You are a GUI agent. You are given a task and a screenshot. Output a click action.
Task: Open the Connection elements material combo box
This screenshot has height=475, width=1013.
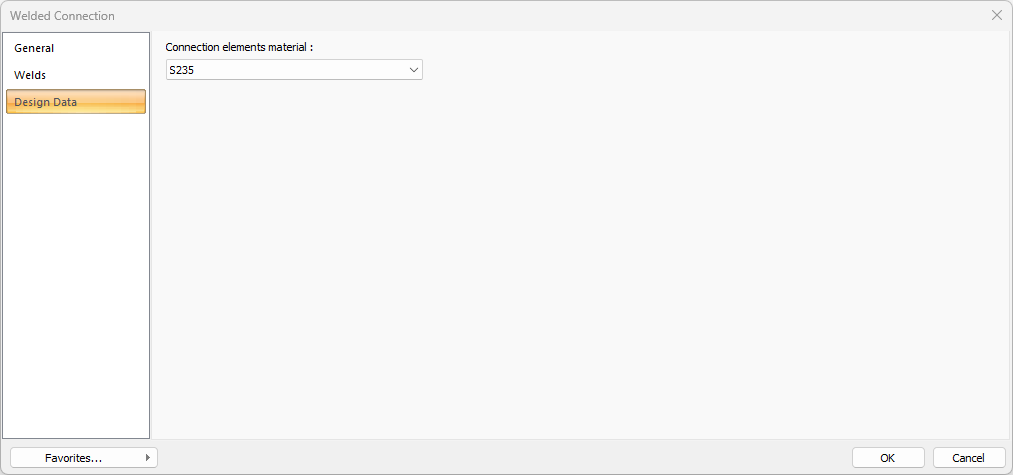(x=294, y=70)
